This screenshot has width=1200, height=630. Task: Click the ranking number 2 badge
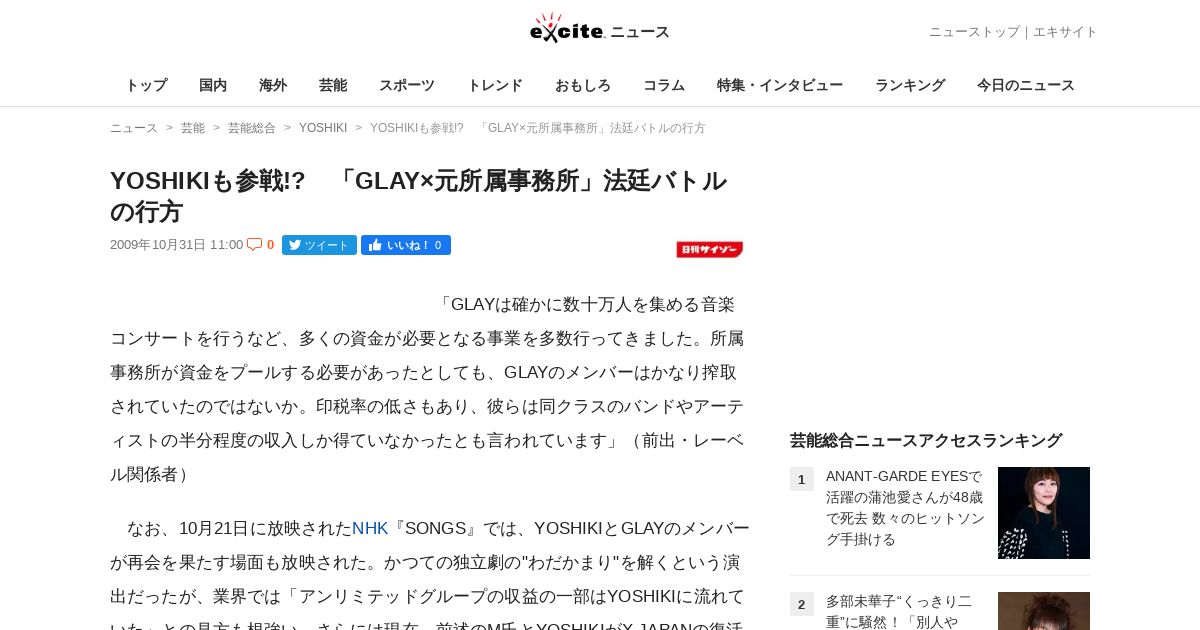(x=802, y=604)
